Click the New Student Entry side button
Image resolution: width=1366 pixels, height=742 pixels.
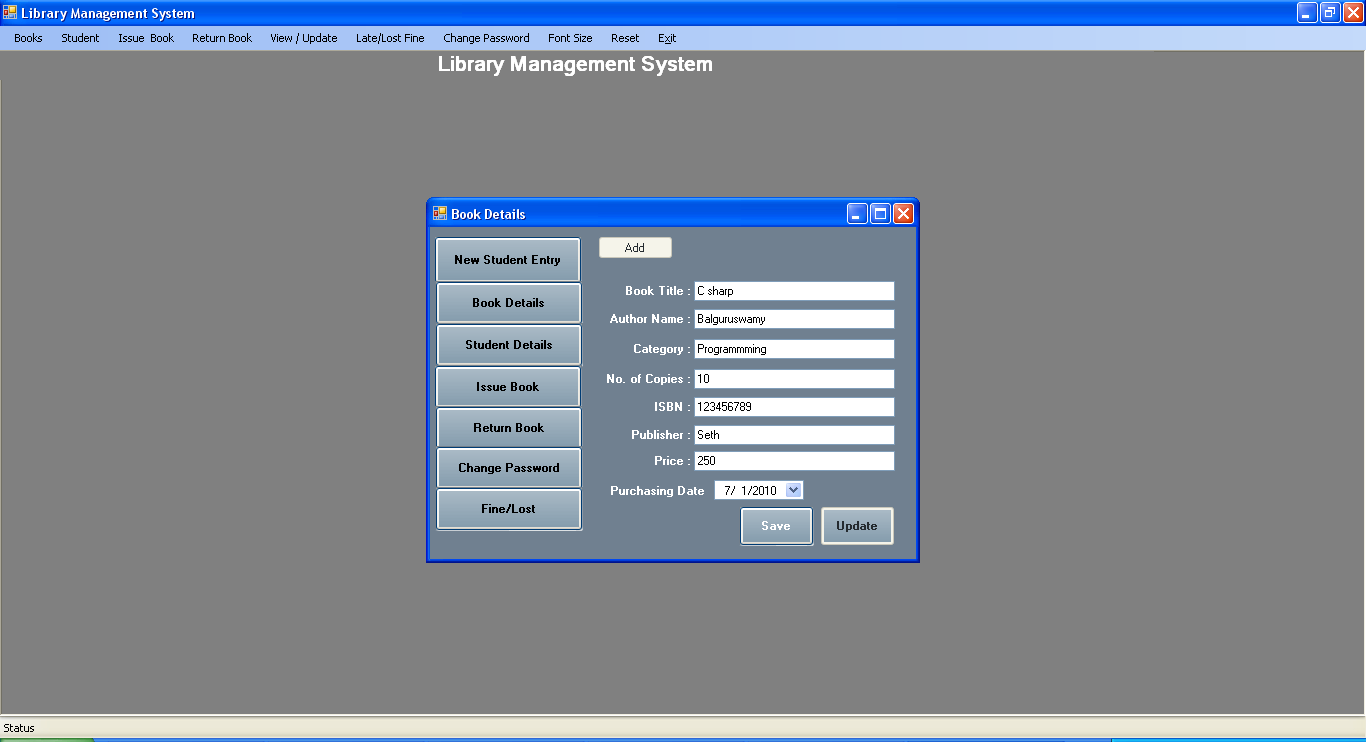(x=508, y=260)
